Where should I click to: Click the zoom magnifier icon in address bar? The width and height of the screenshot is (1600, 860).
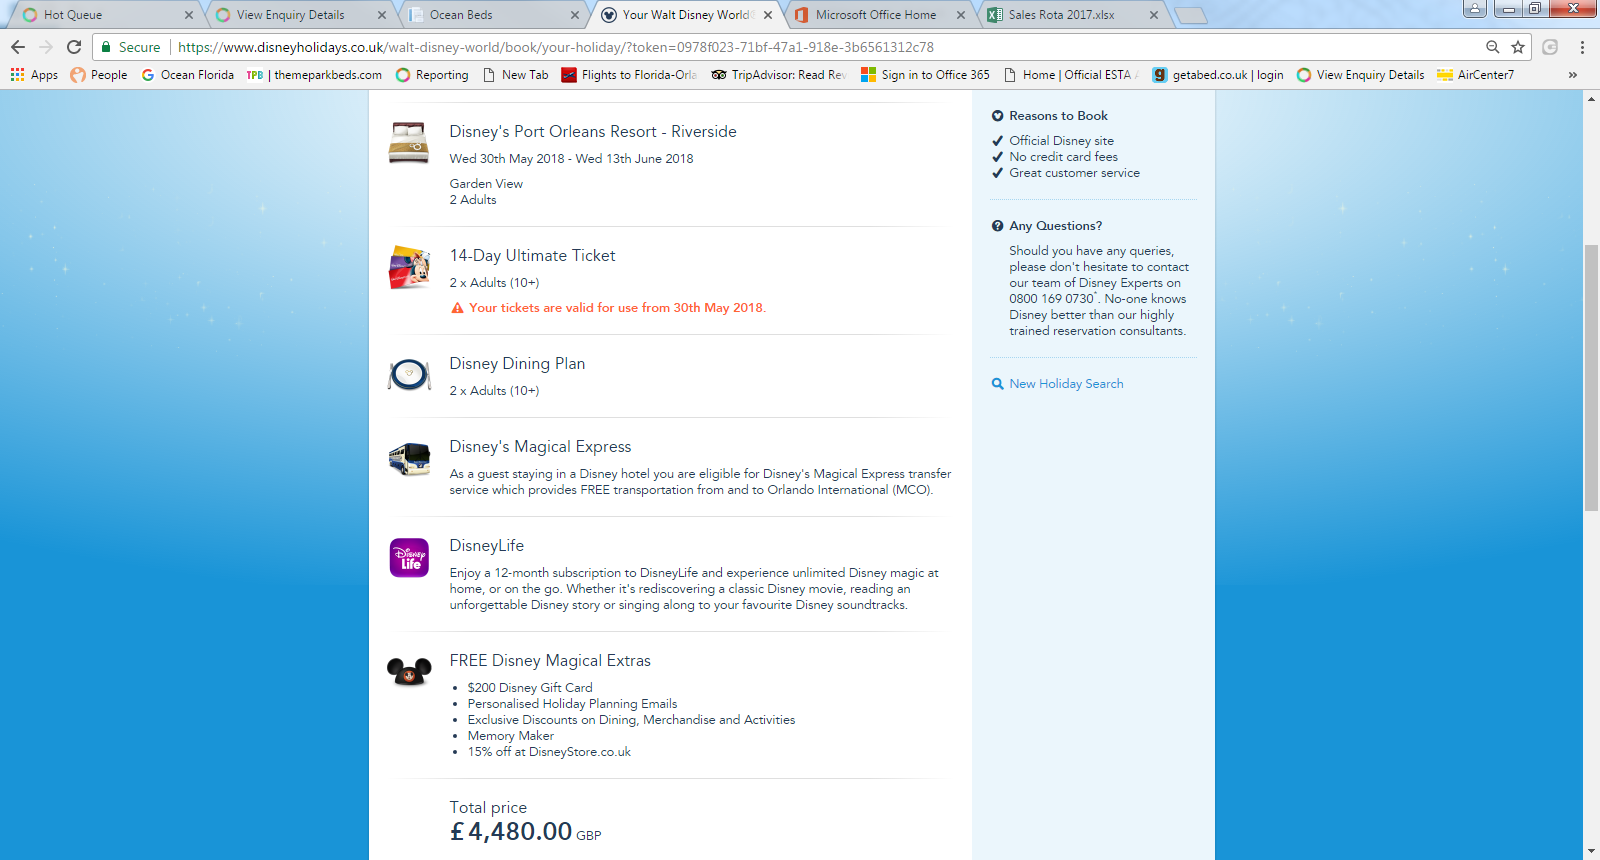pos(1492,47)
